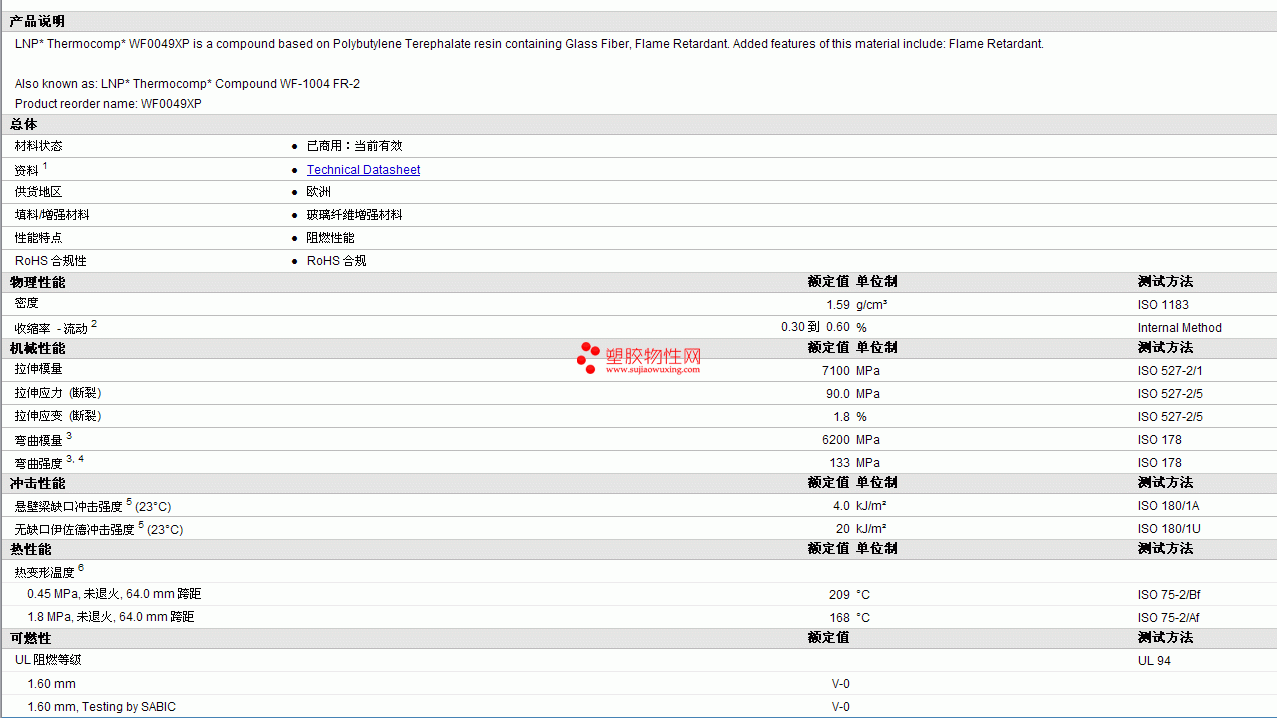Click the "1.8 MPa, 未退火, 64.0 mm 跨距" label
Image resolution: width=1277 pixels, height=718 pixels.
tap(111, 617)
